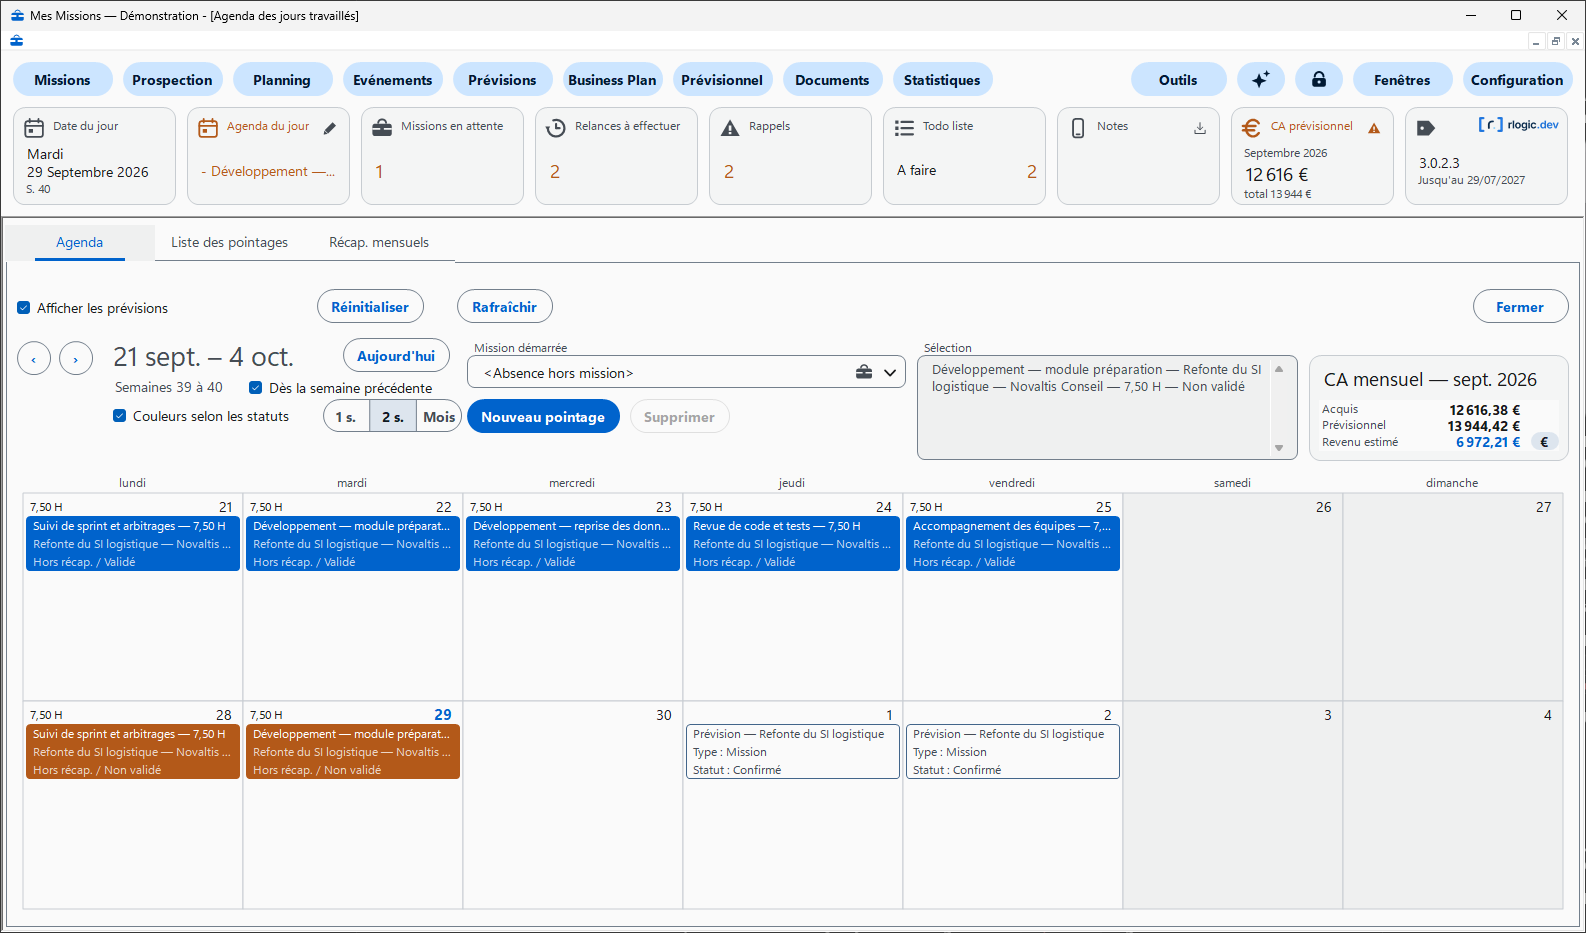Select the Mois view toggle
The width and height of the screenshot is (1586, 933).
click(x=439, y=417)
